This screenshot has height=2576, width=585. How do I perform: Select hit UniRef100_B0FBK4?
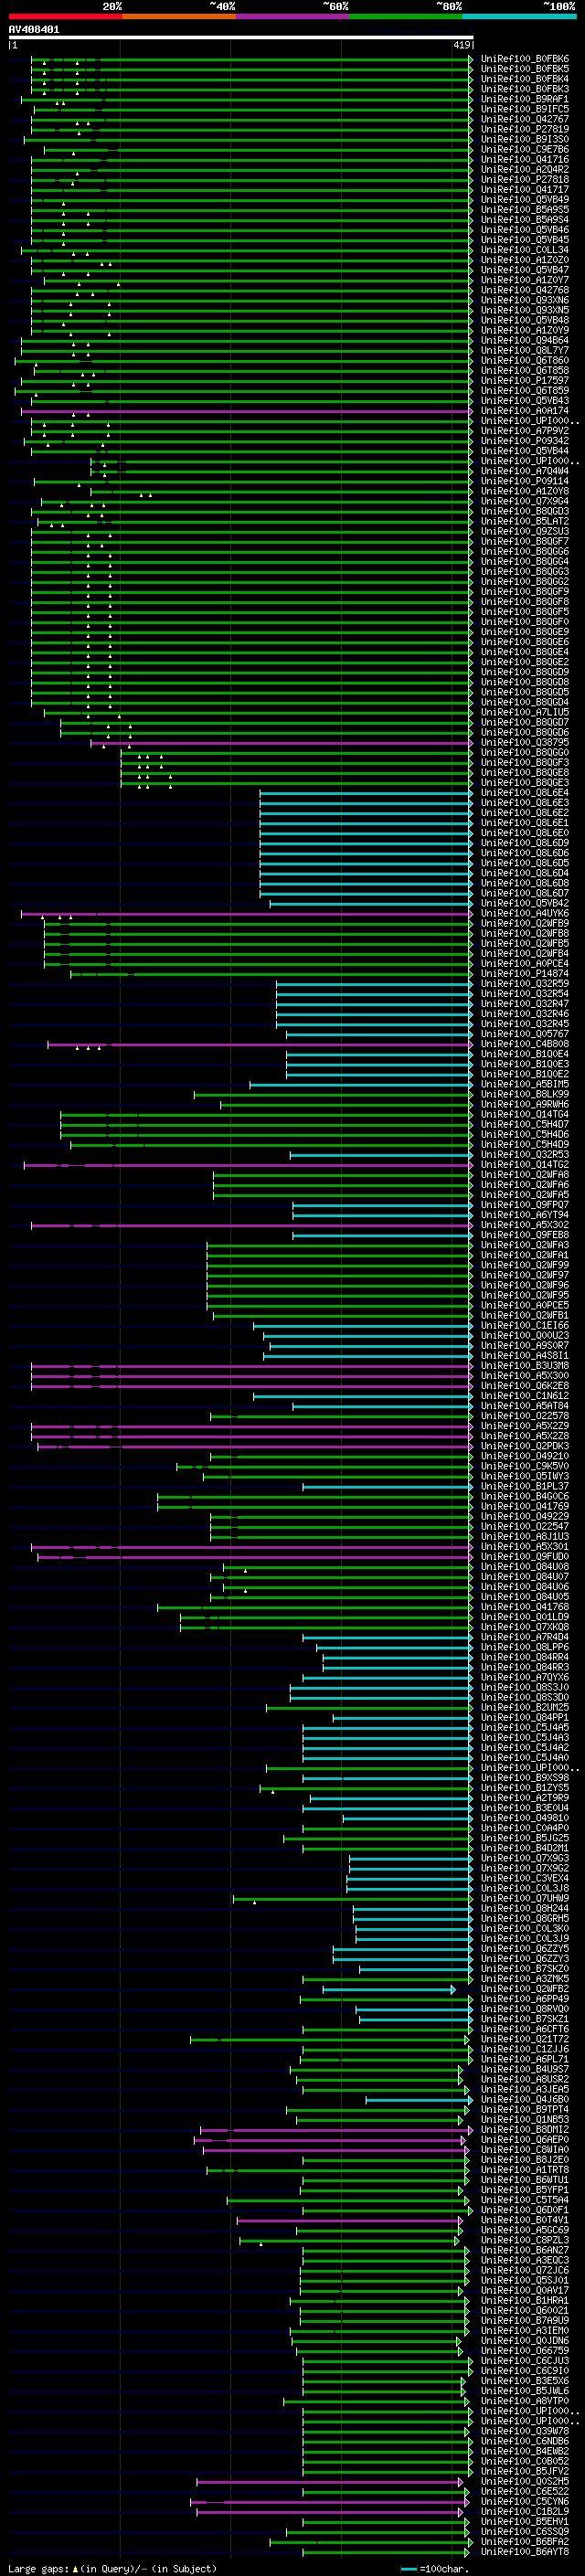pos(524,79)
